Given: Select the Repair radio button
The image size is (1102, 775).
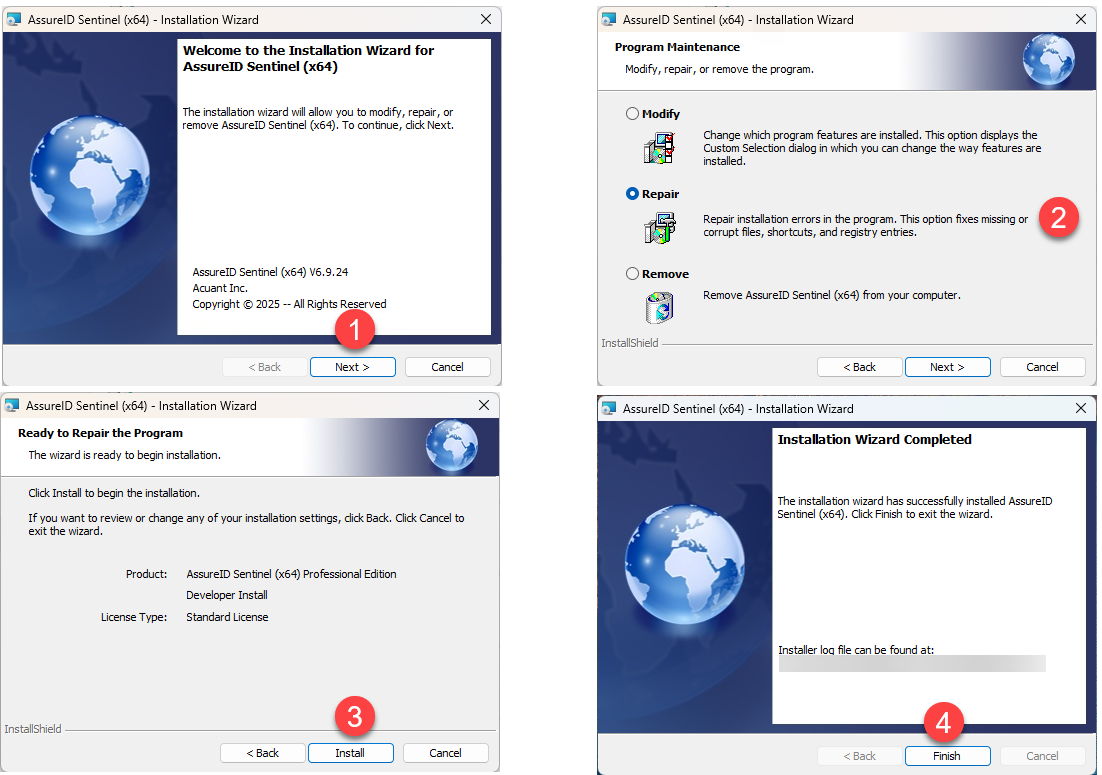Looking at the screenshot, I should click(632, 194).
